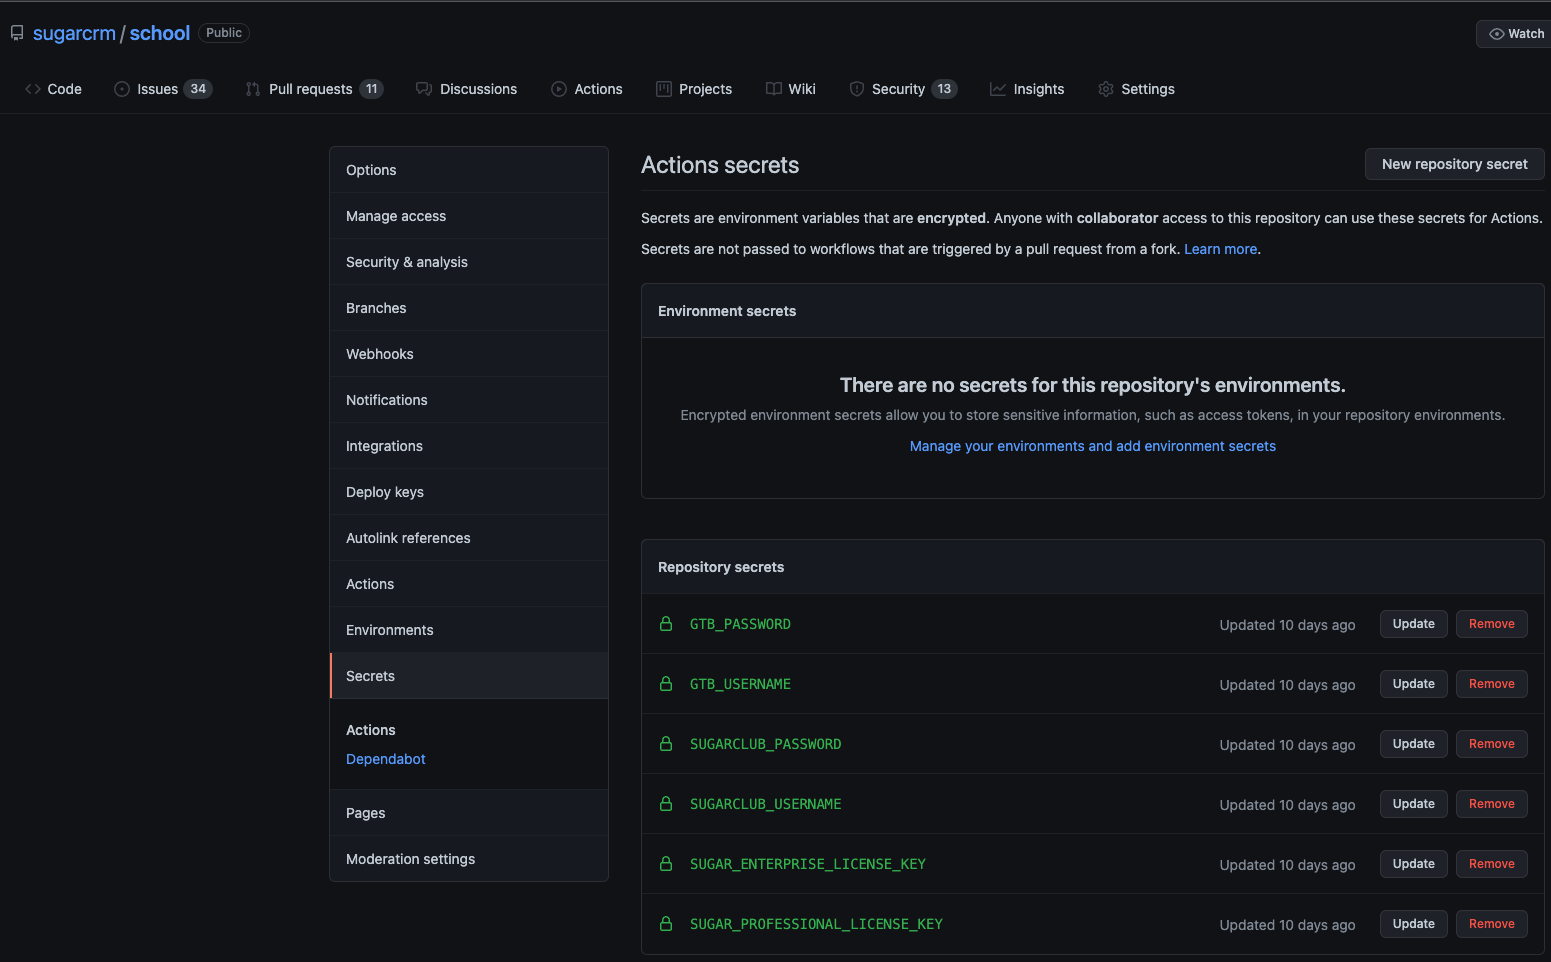
Task: Update the SUGAR_PROFESSIONAL_LICENSE_KEY secret
Action: tap(1413, 924)
